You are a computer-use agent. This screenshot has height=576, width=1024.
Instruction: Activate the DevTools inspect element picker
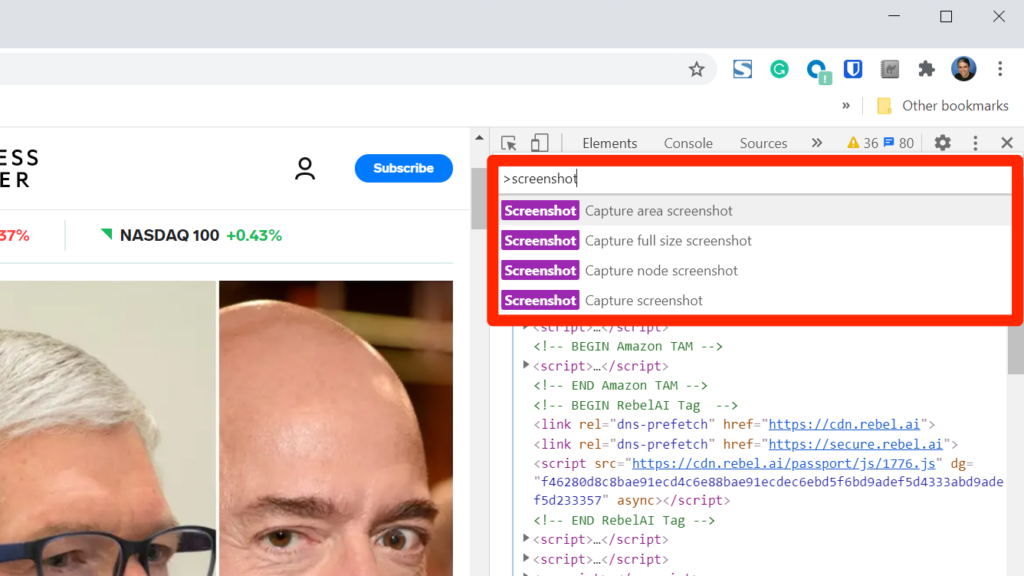pyautogui.click(x=509, y=143)
